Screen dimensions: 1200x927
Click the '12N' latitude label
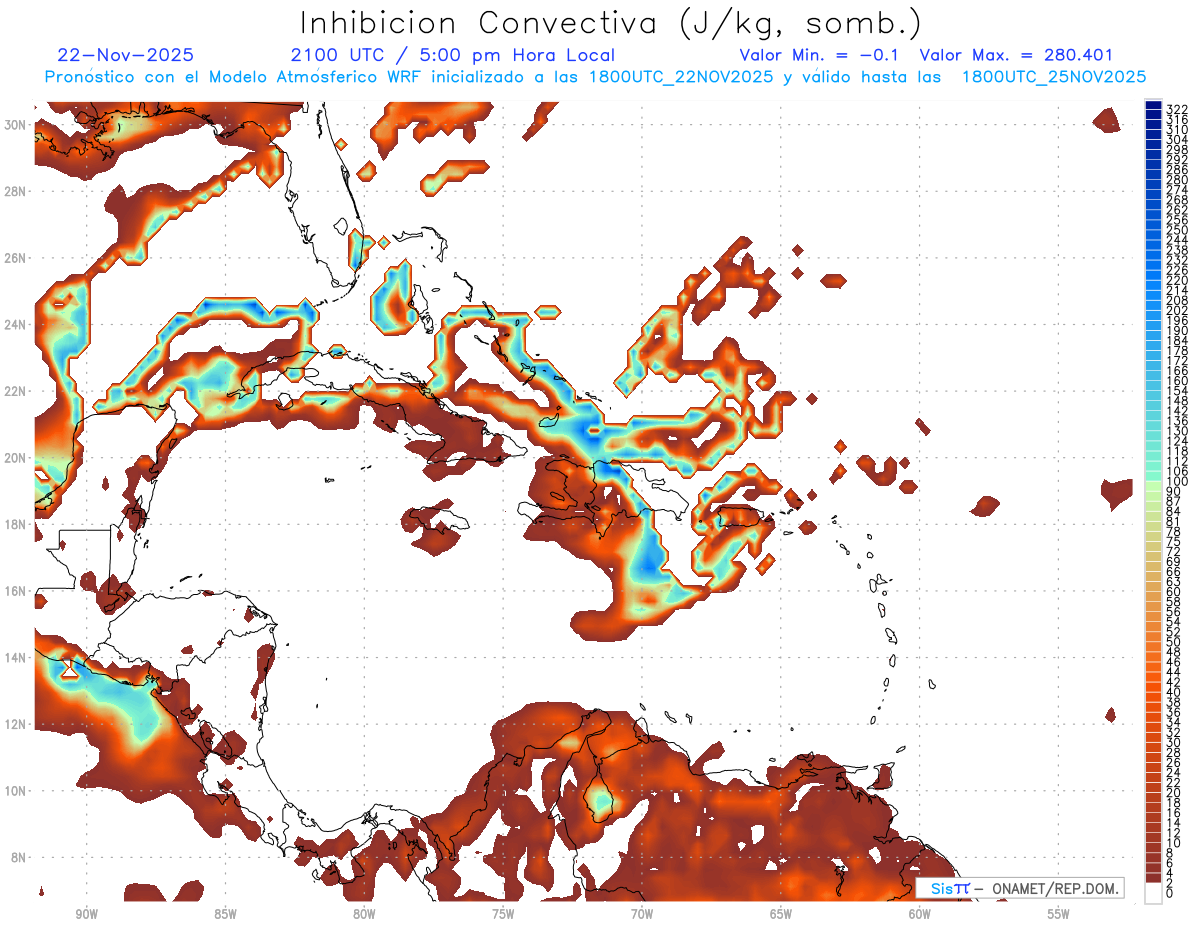[15, 723]
